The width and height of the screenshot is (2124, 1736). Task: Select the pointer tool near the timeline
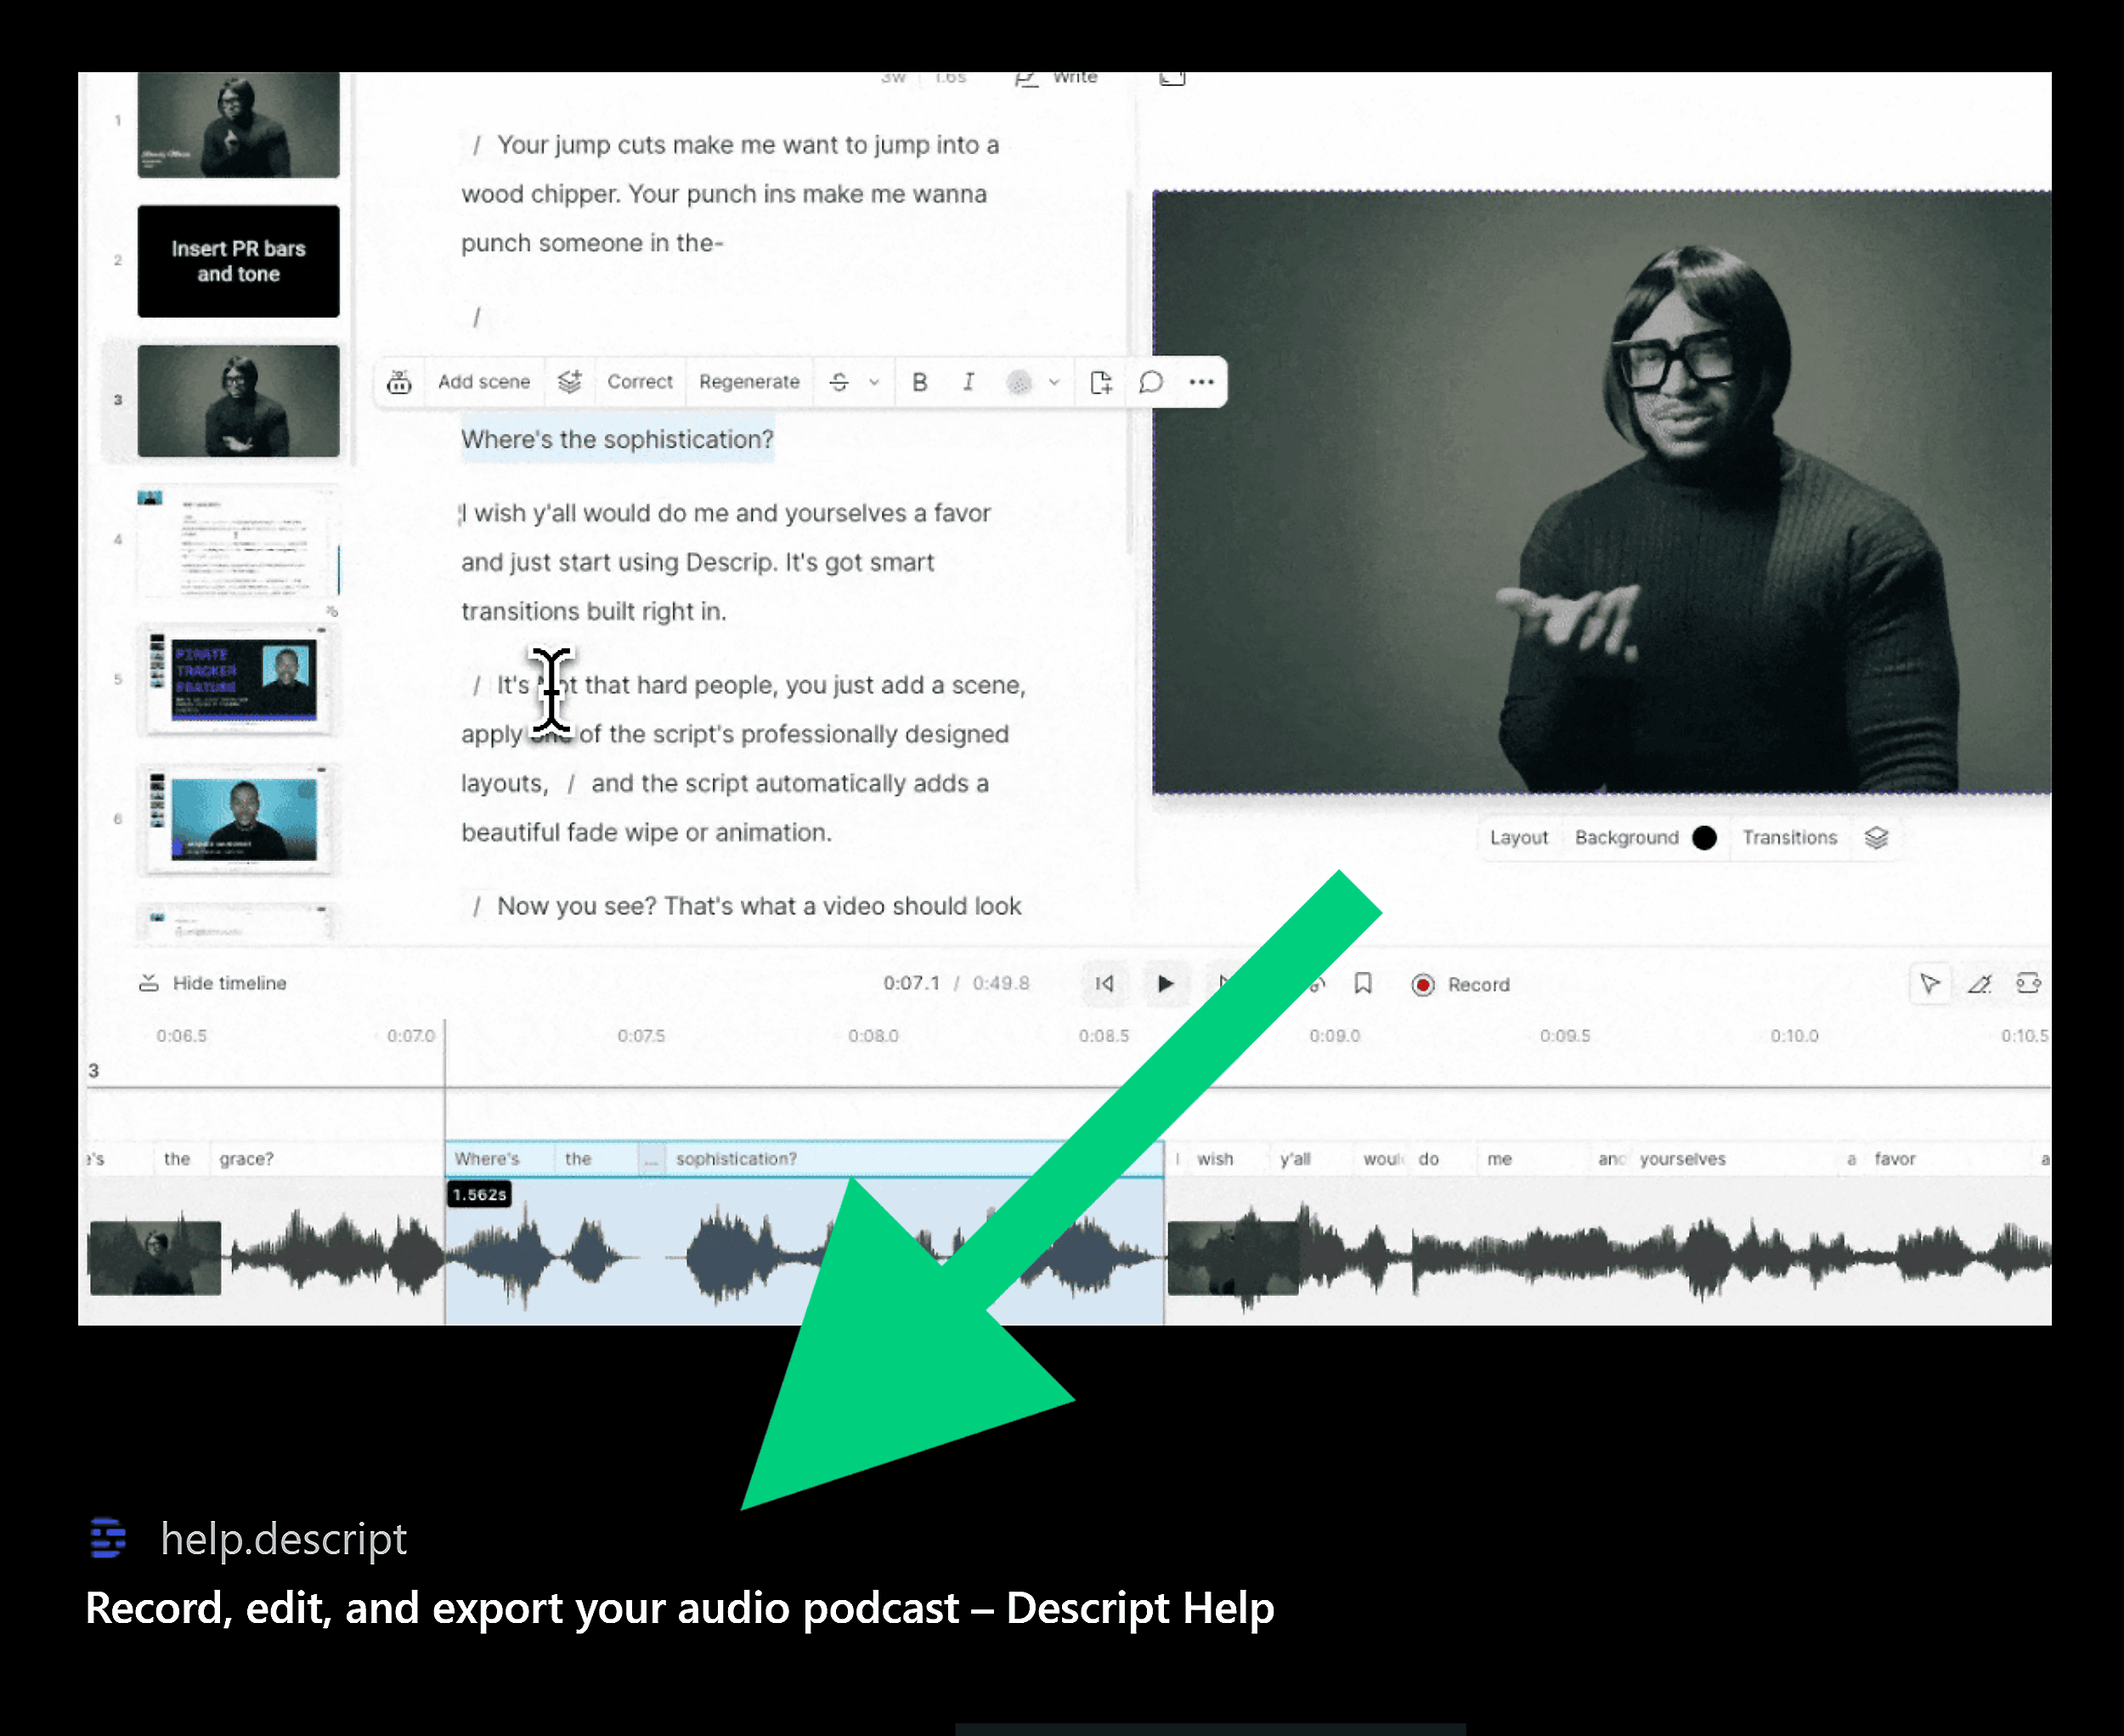[x=1931, y=984]
